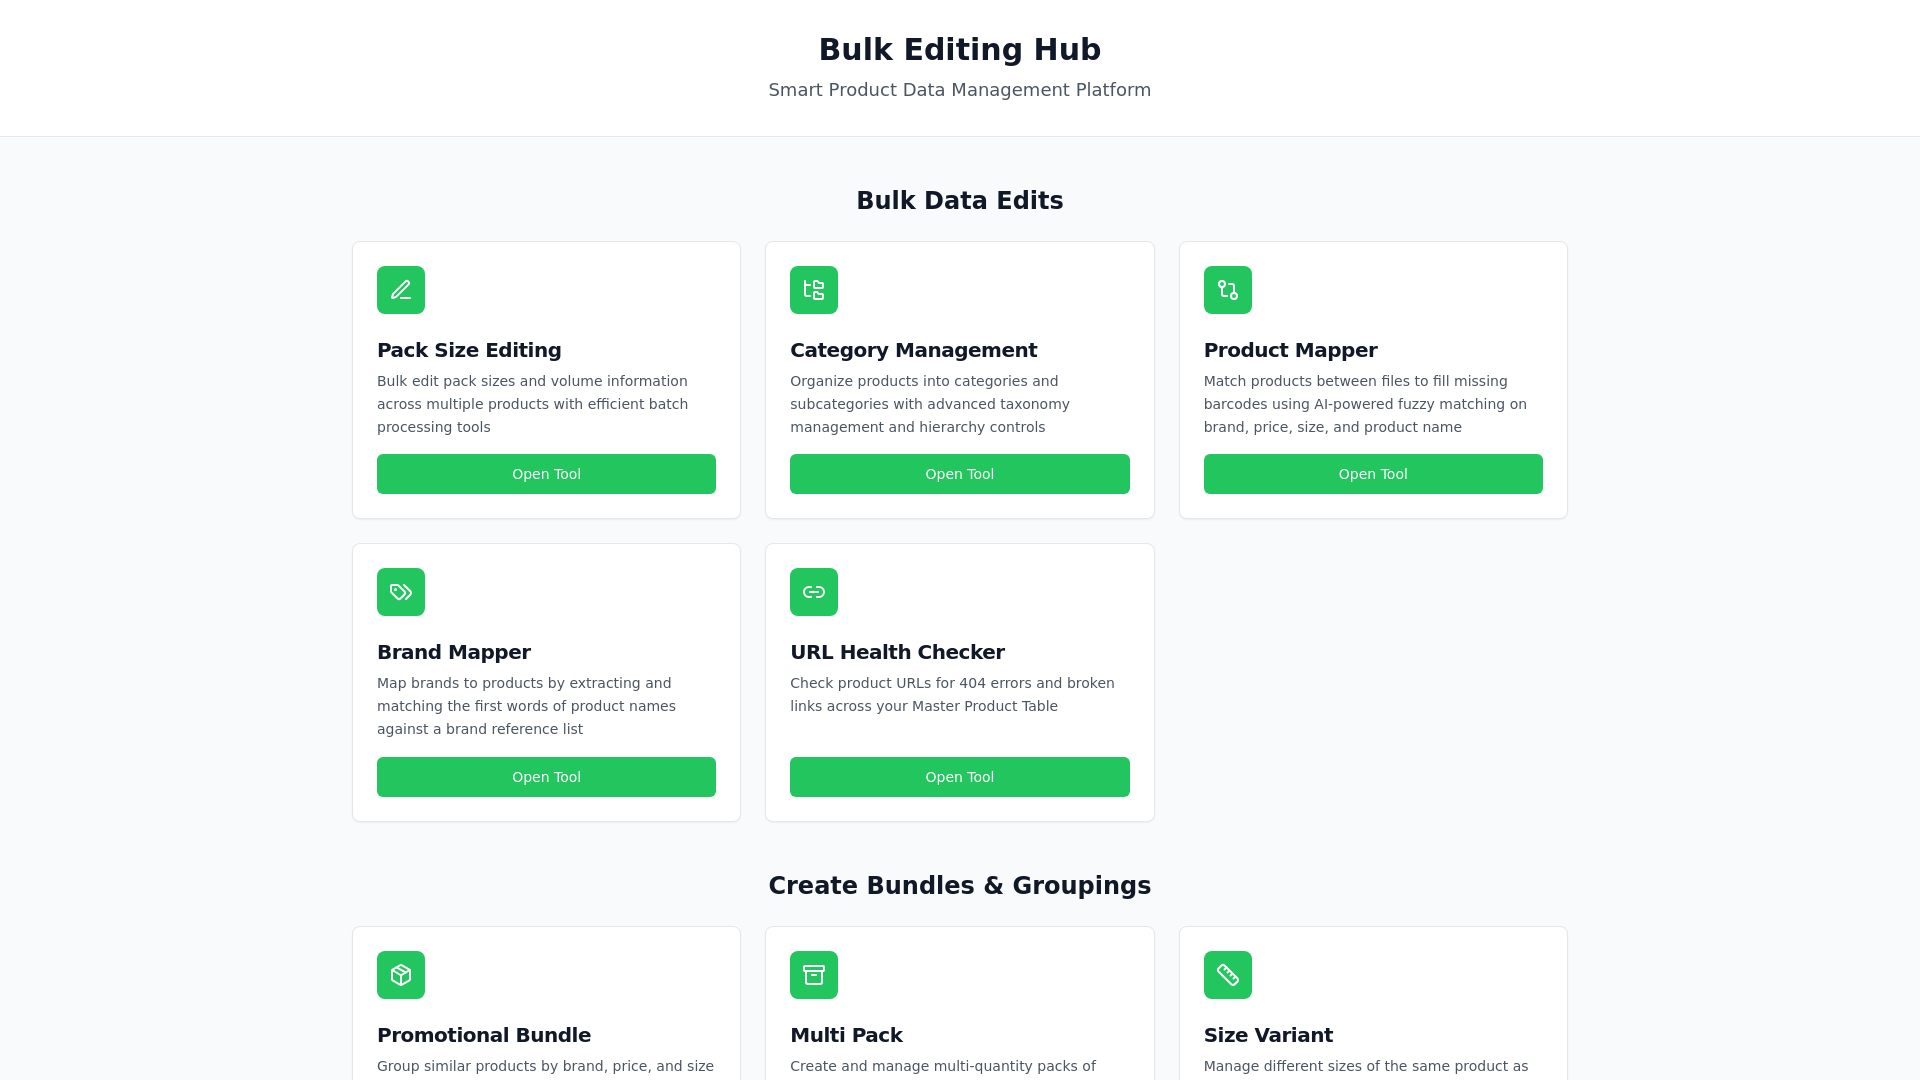Viewport: 1920px width, 1080px height.
Task: Click the Promotional Bundle description line
Action: [x=545, y=1066]
